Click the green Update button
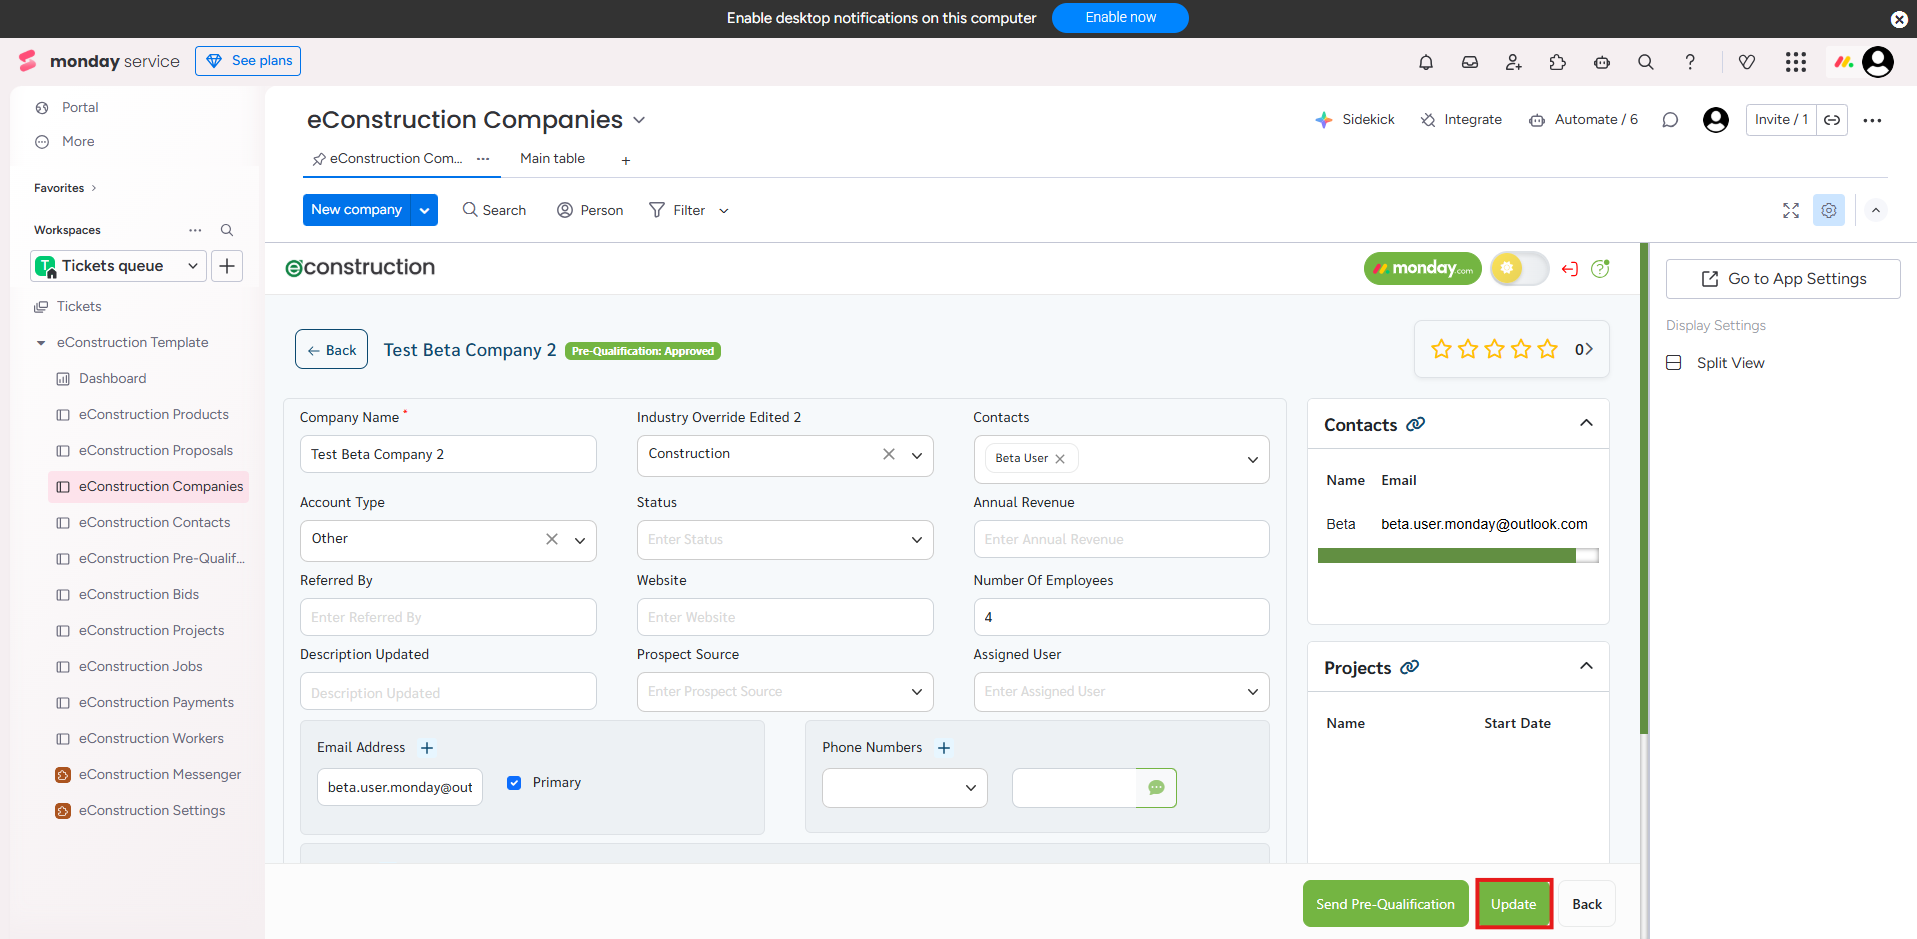The width and height of the screenshot is (1917, 939). pyautogui.click(x=1513, y=904)
